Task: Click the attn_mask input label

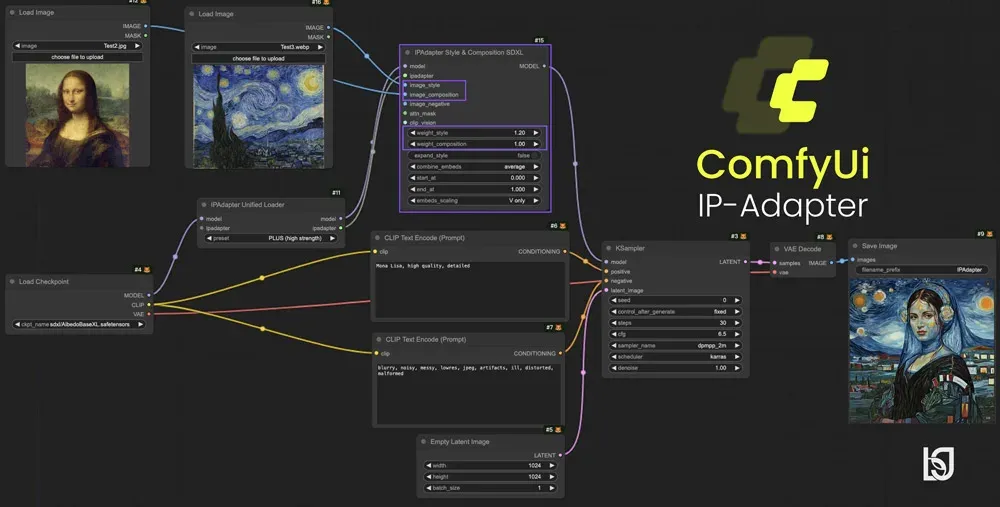Action: click(423, 114)
